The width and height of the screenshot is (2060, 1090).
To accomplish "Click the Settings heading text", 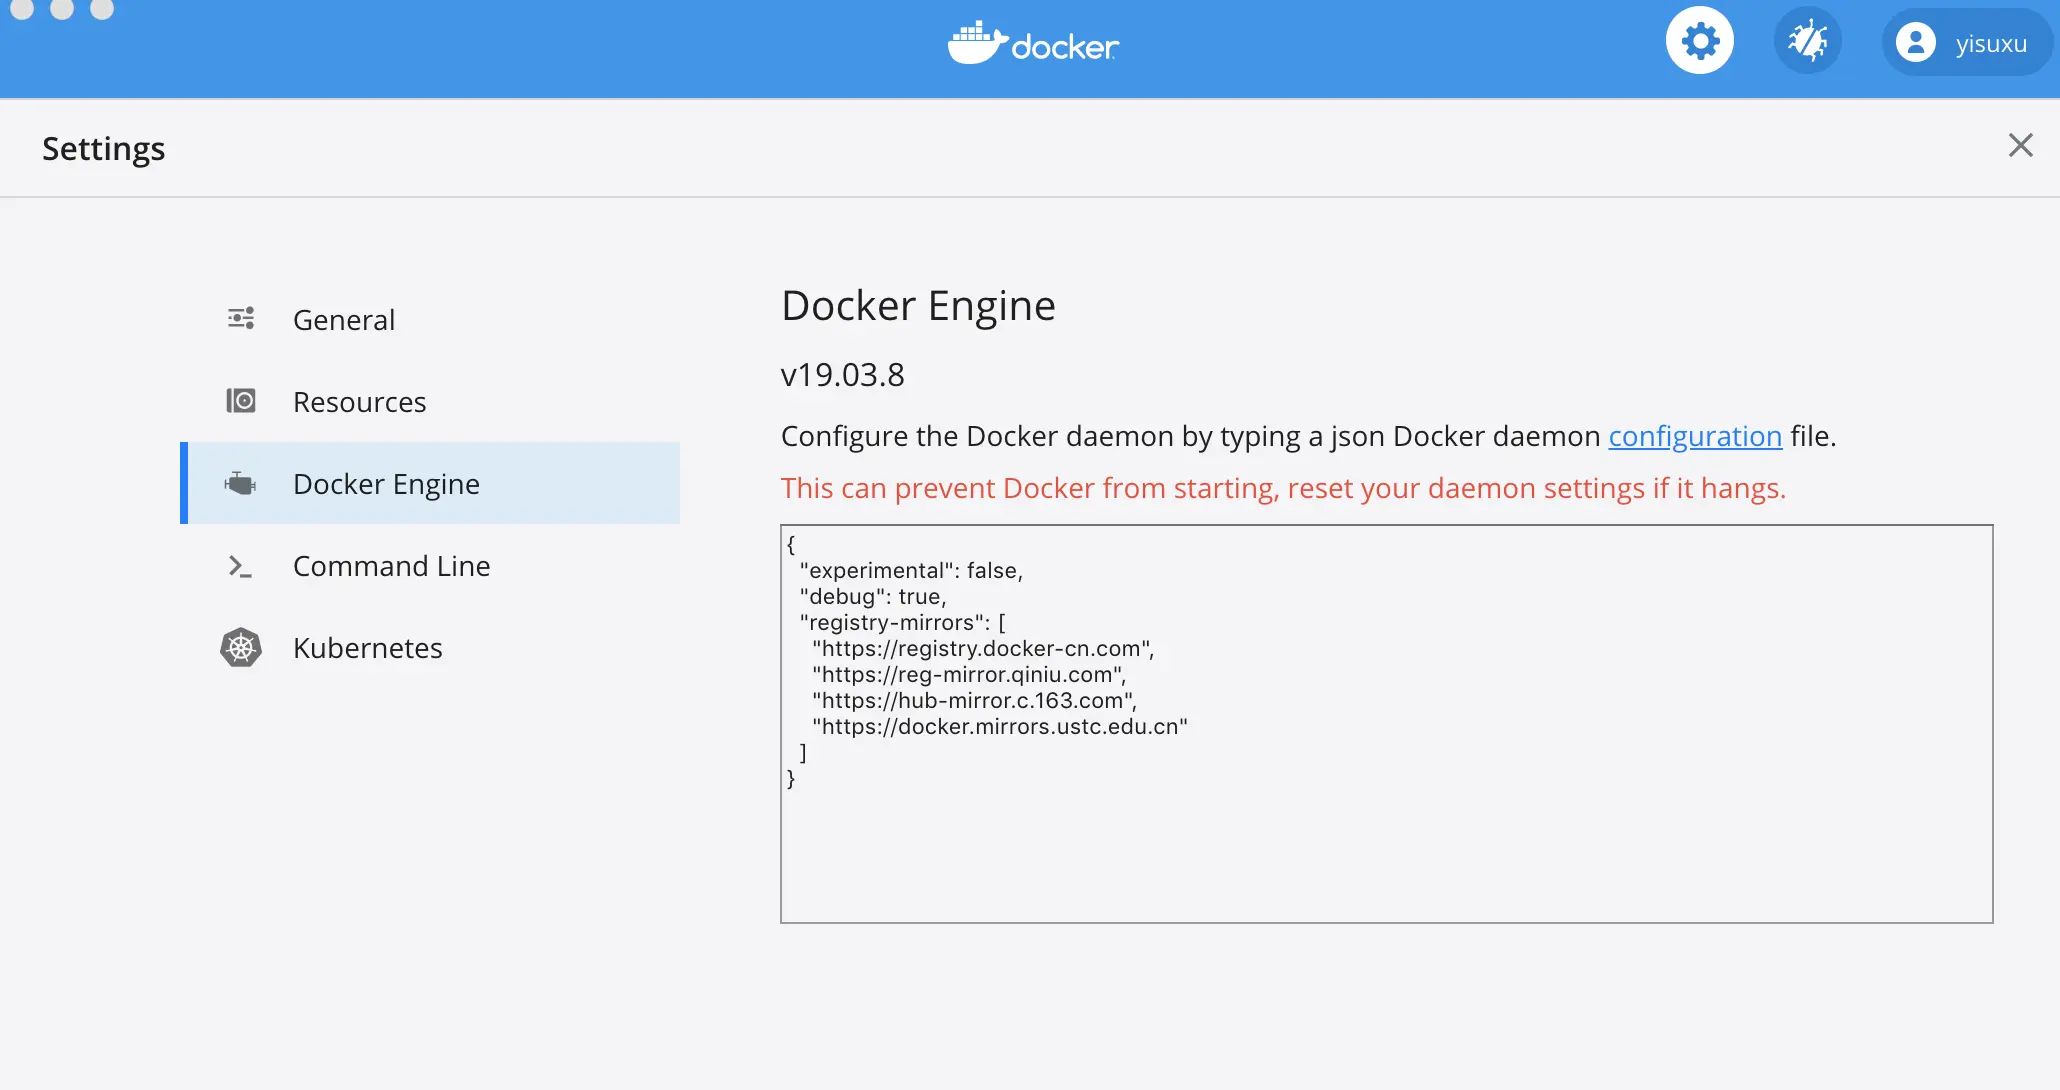I will click(x=104, y=148).
